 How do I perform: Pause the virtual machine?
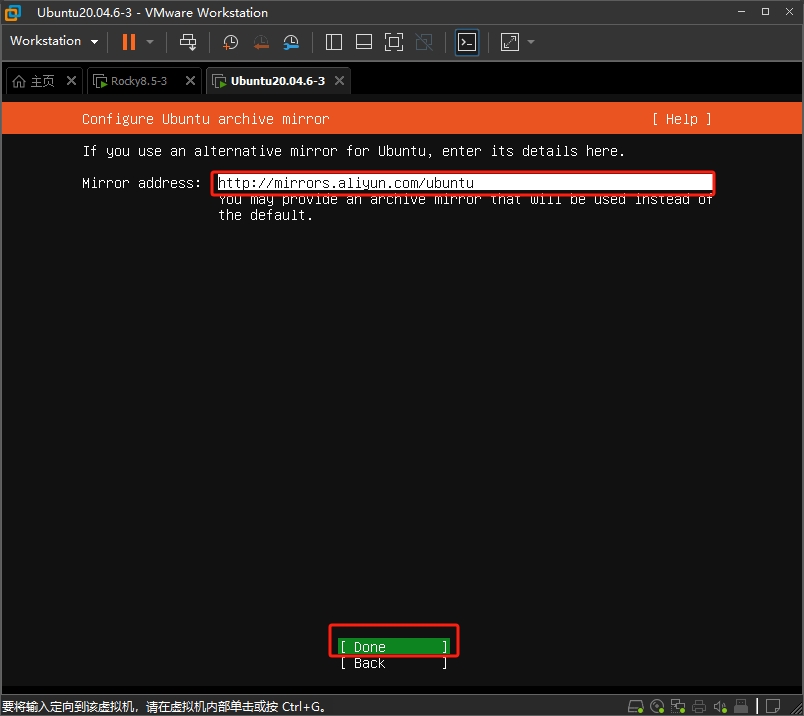click(129, 42)
